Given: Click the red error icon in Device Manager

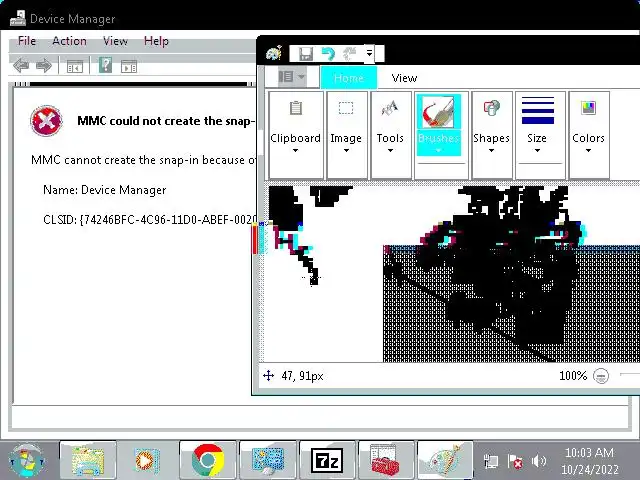Looking at the screenshot, I should click(46, 121).
